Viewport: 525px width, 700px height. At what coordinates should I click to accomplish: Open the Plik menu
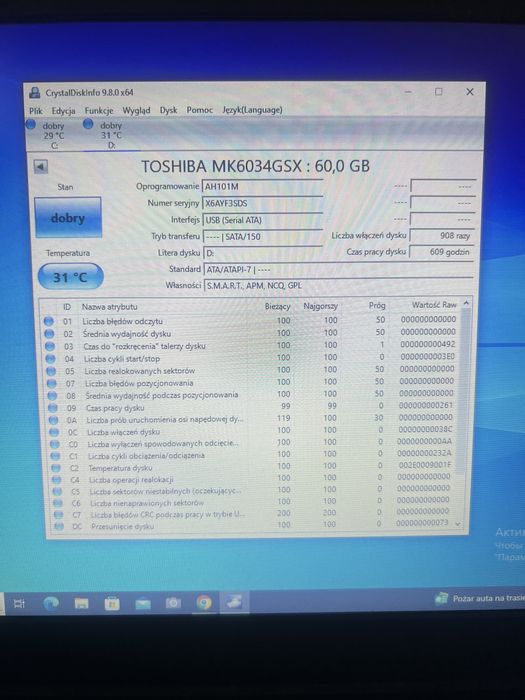(x=36, y=111)
